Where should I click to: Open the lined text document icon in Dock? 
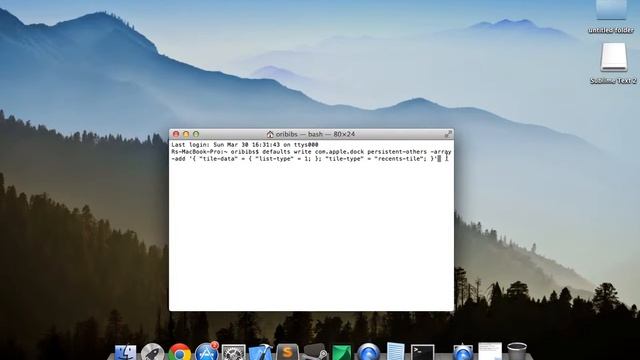tap(395, 352)
